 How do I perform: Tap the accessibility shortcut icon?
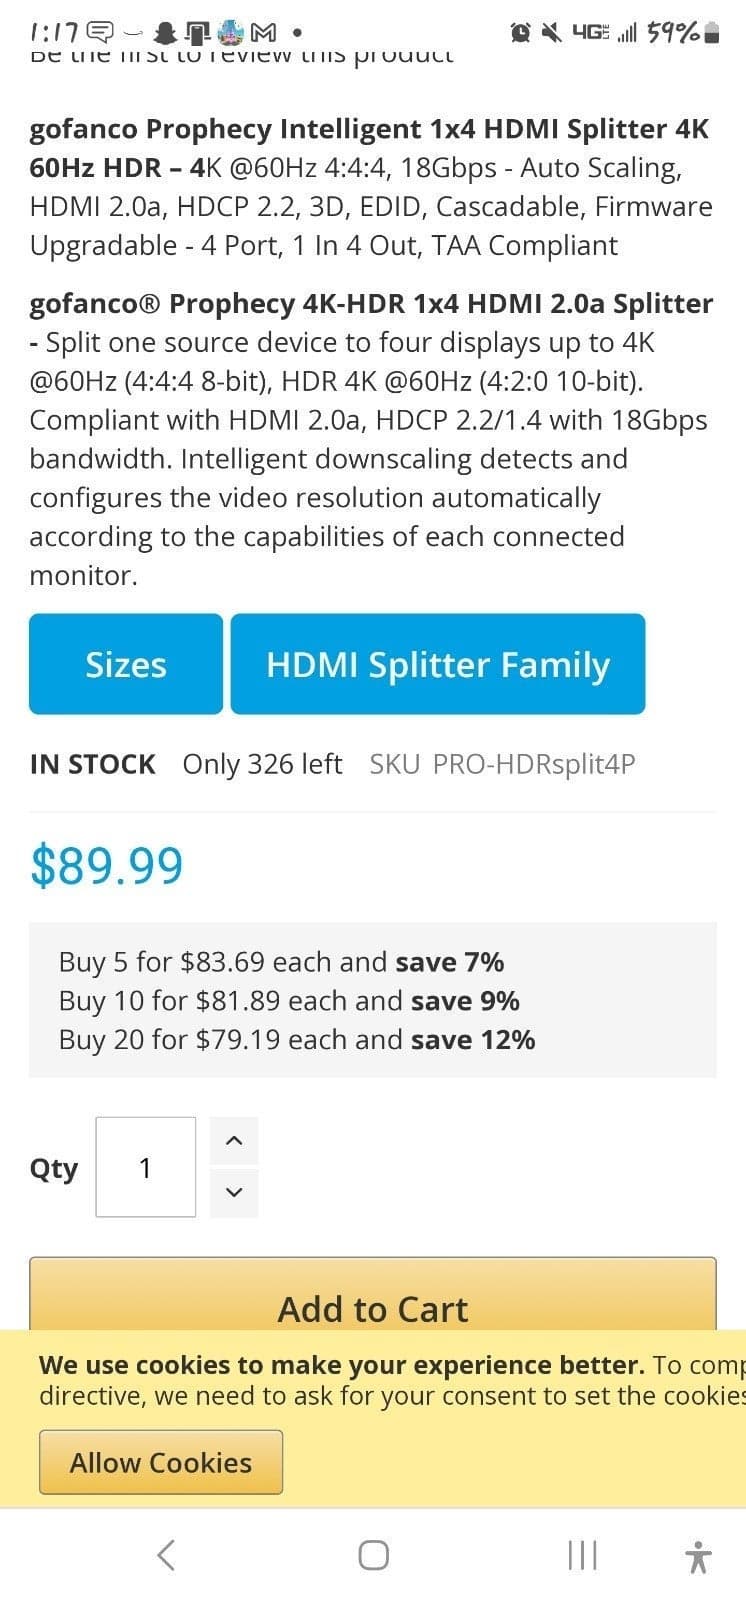[x=699, y=1554]
